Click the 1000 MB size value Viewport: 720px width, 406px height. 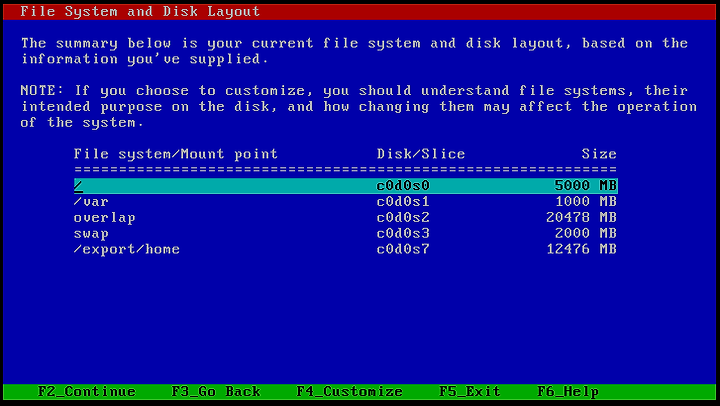point(585,202)
